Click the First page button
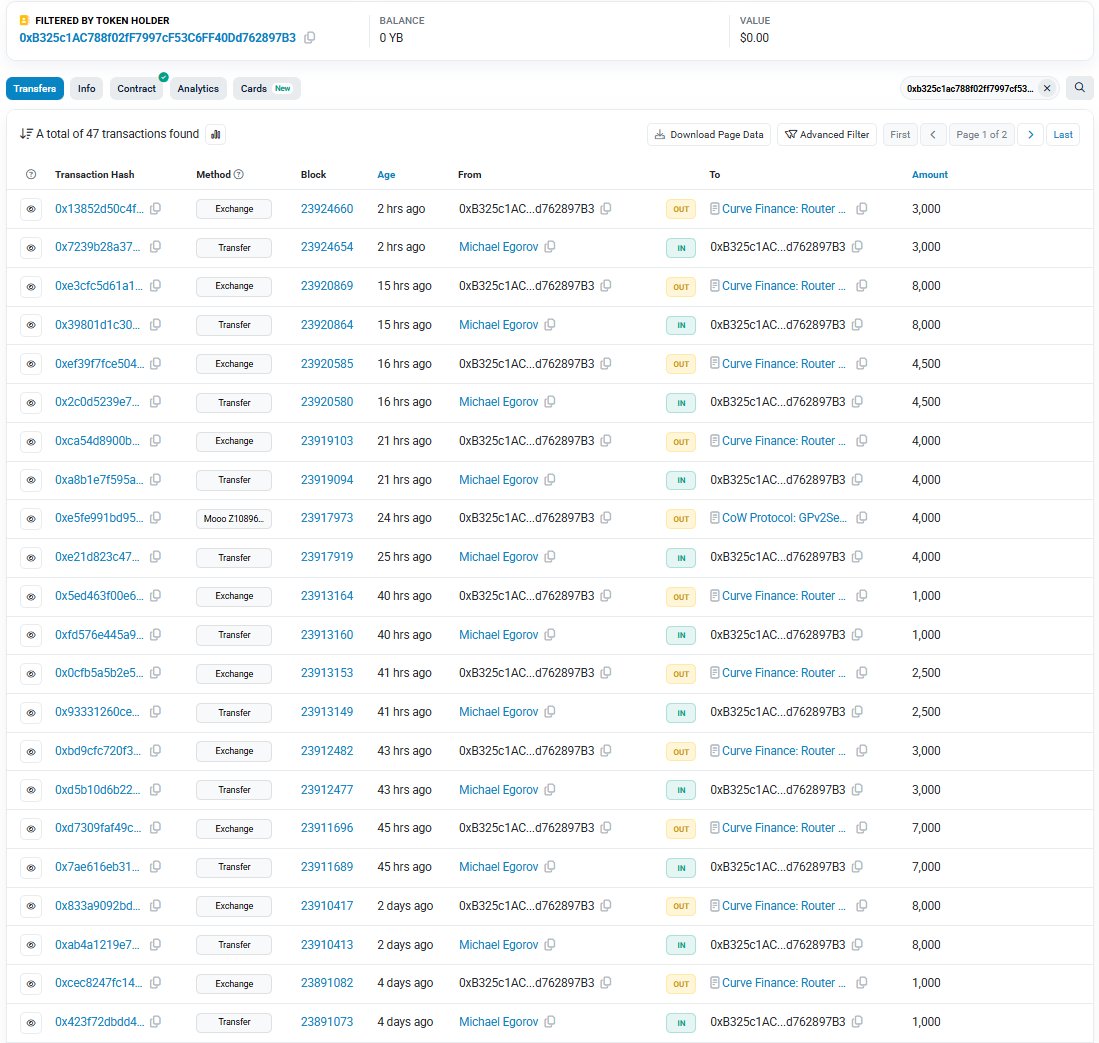The width and height of the screenshot is (1099, 1043). 900,135
